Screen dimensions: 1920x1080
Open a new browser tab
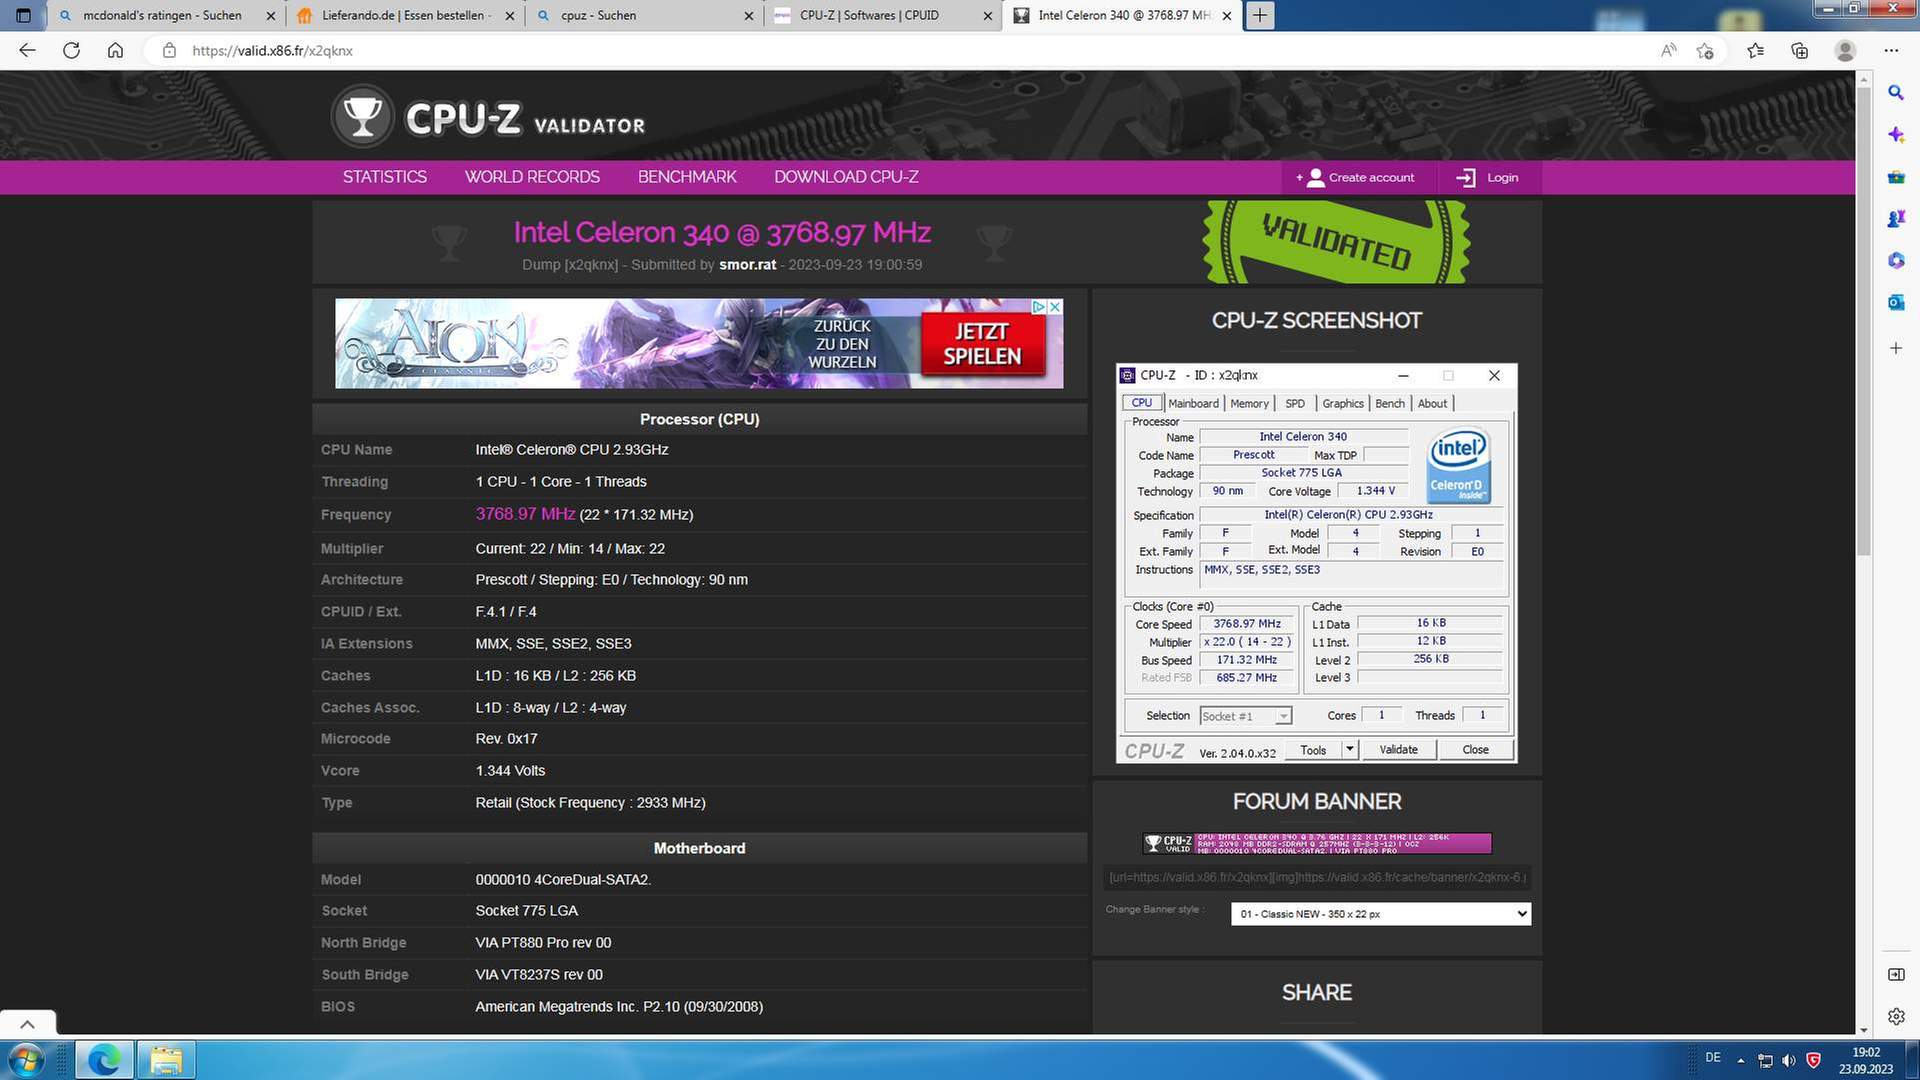[1260, 15]
